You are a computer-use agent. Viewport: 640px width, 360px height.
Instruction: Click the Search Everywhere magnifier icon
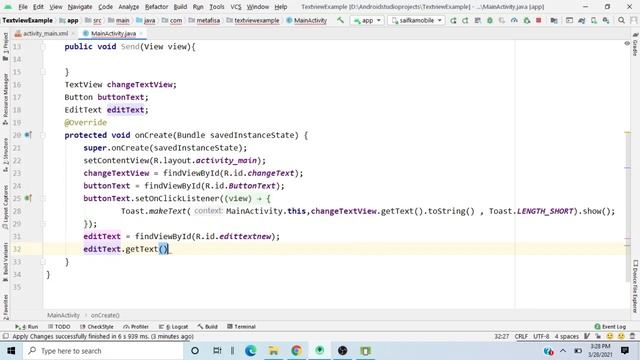point(621,20)
